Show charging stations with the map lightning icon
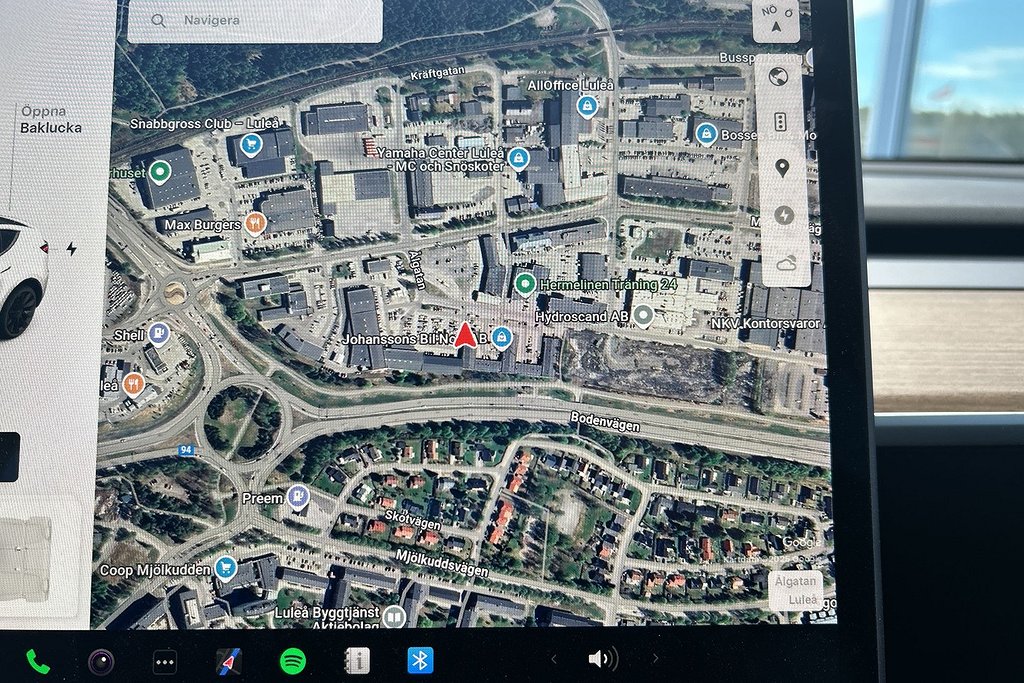Screen dimensions: 1024x683 pos(784,215)
